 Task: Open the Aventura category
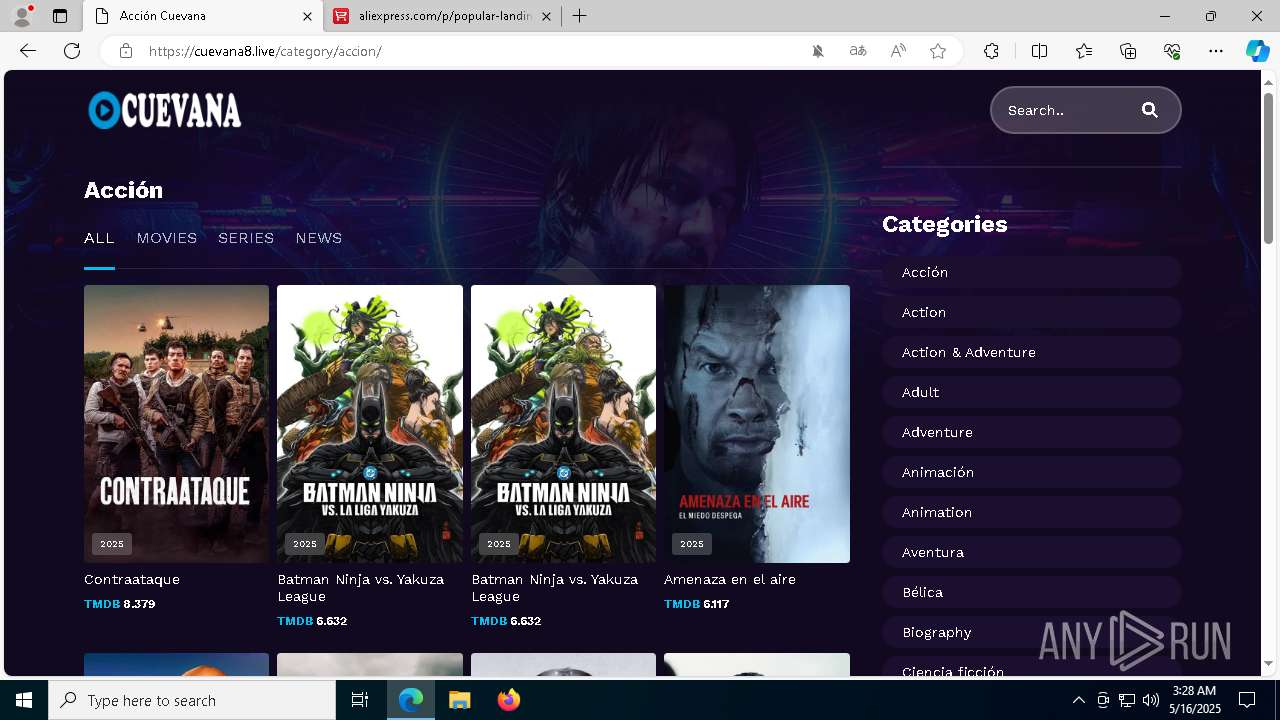click(x=1032, y=552)
